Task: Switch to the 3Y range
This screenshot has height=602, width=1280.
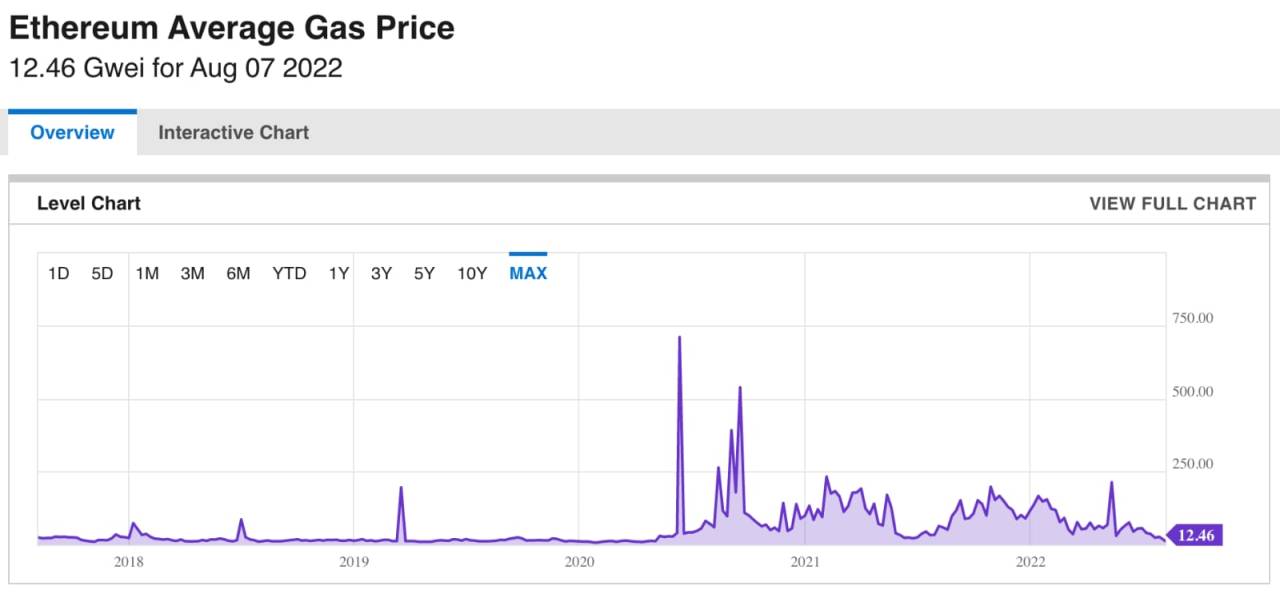Action: (x=380, y=273)
